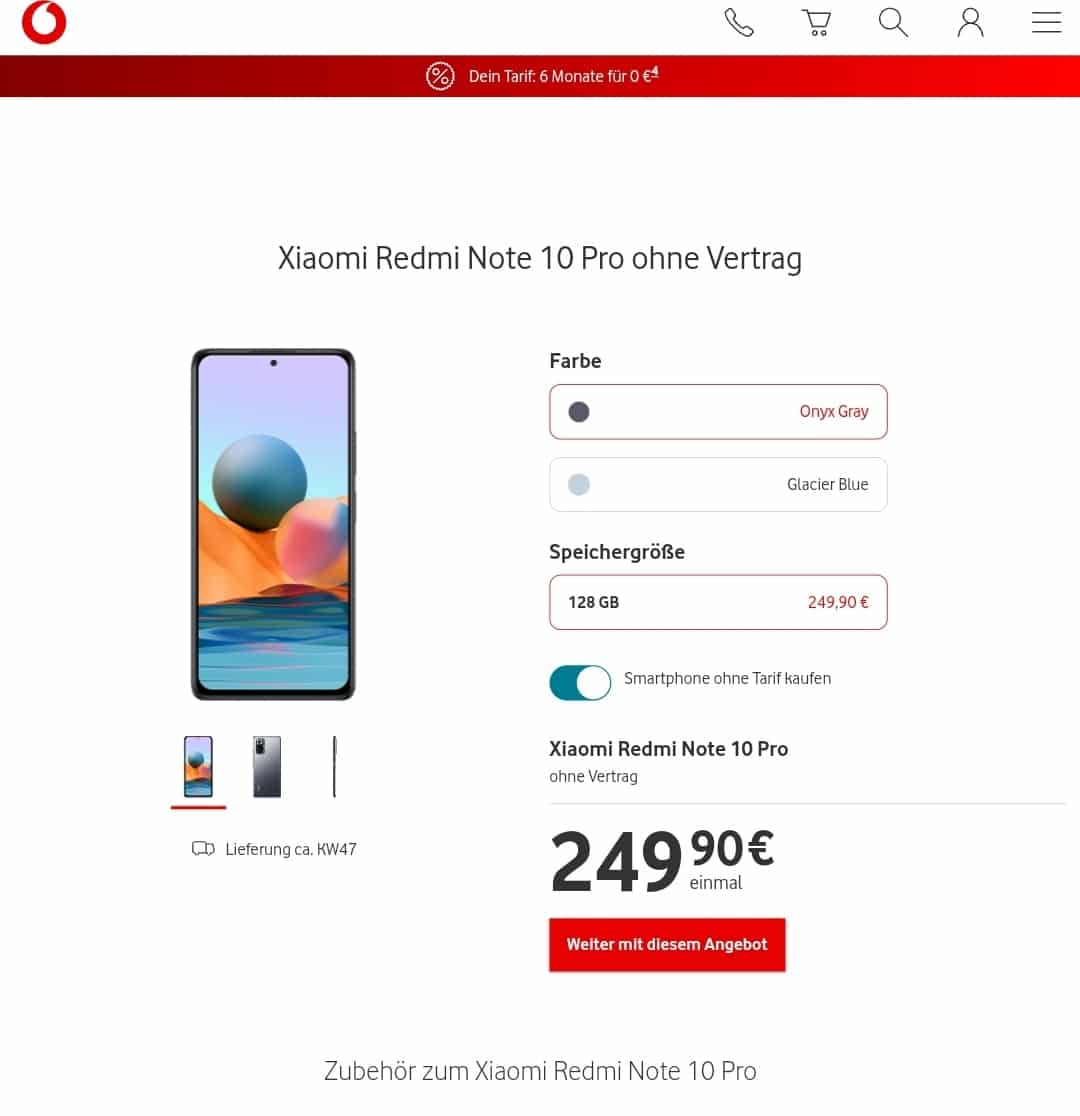Screen dimensions: 1080x1116
Task: Toggle Smartphone ohne Tarif kaufen switch
Action: (x=580, y=683)
